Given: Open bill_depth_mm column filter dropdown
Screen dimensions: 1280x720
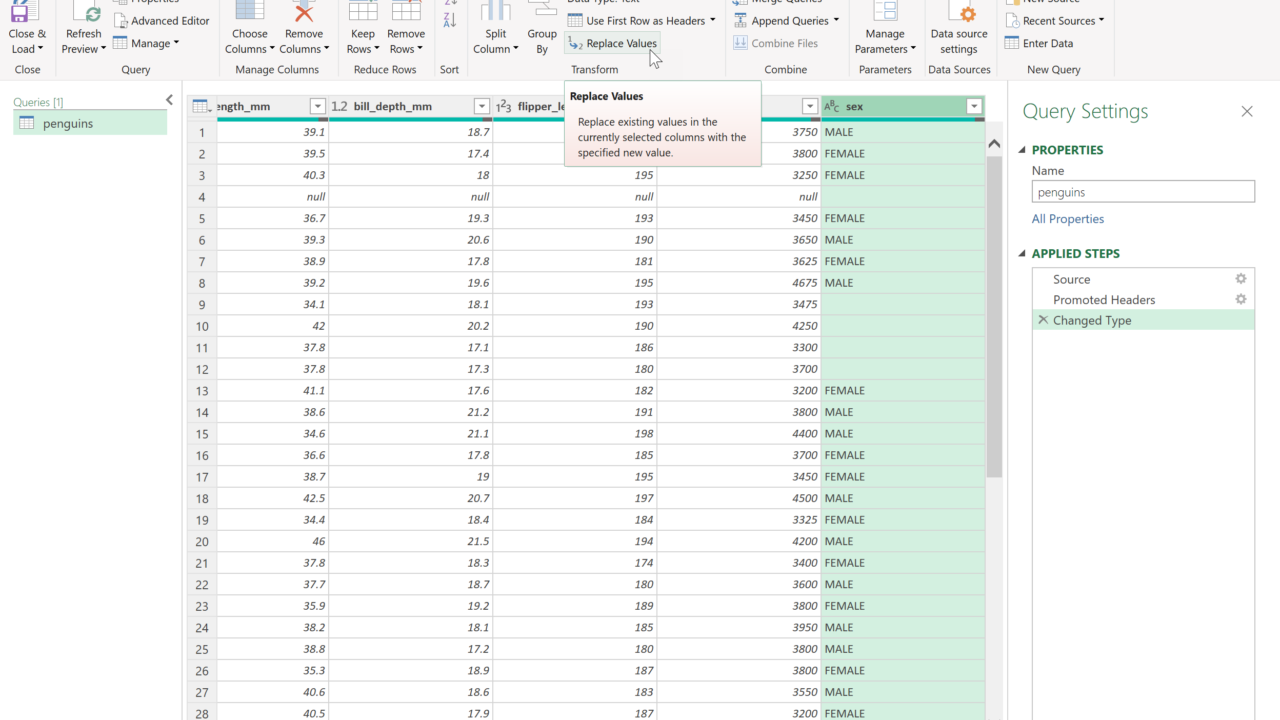Looking at the screenshot, I should pyautogui.click(x=481, y=106).
